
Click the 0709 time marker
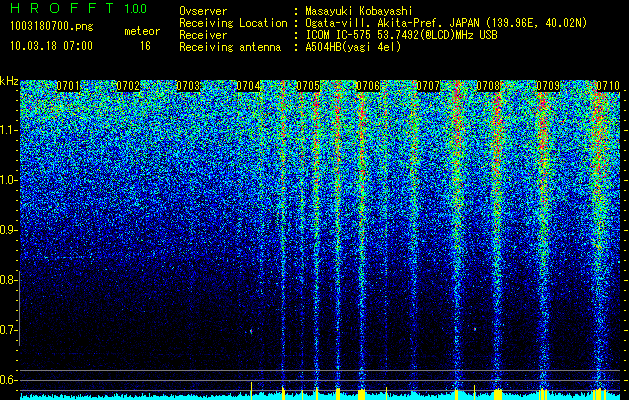(x=548, y=86)
